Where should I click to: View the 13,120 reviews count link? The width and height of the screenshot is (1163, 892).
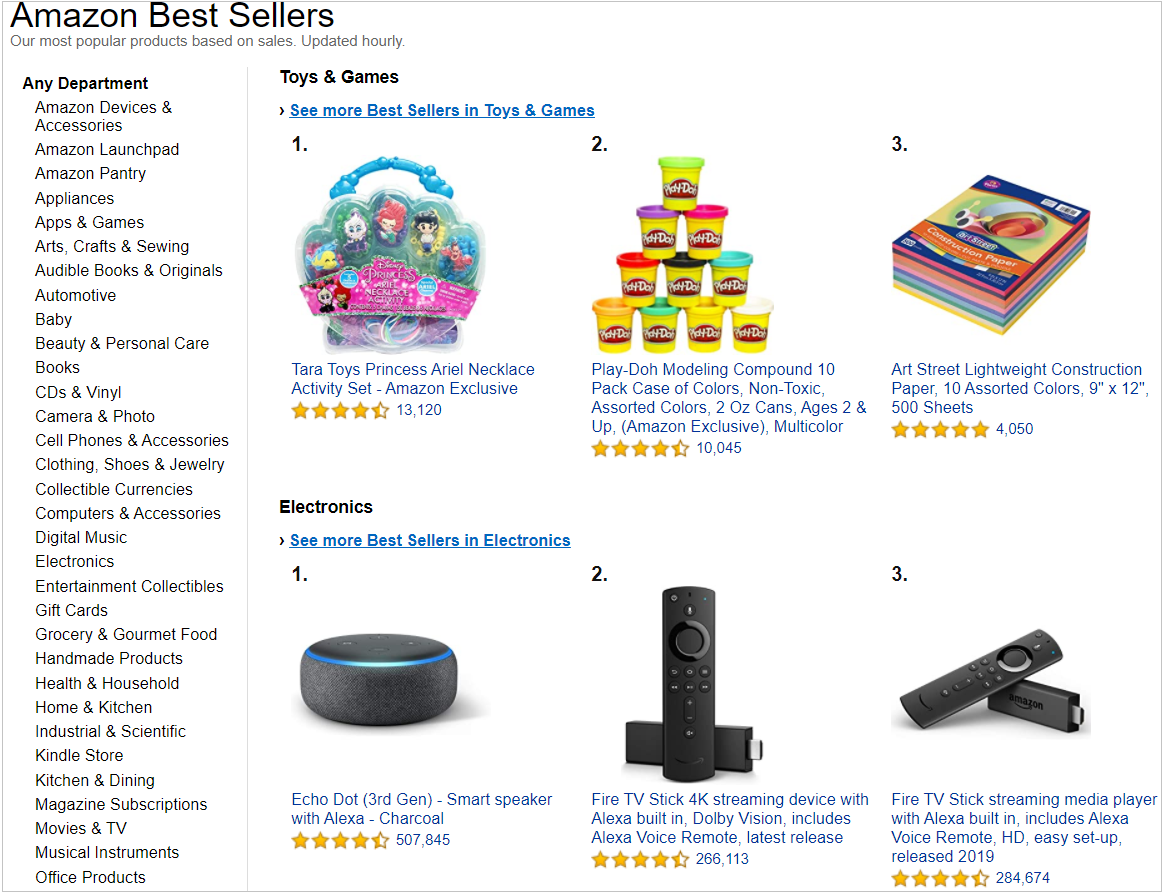419,410
